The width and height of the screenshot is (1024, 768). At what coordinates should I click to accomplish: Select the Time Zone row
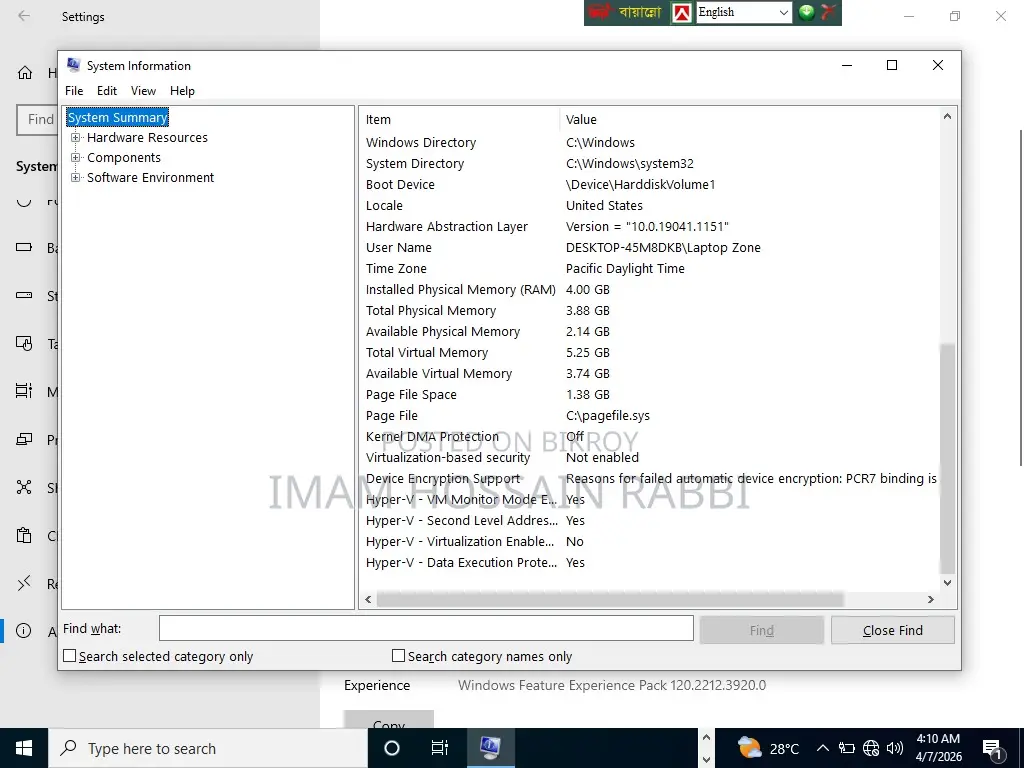(x=649, y=268)
